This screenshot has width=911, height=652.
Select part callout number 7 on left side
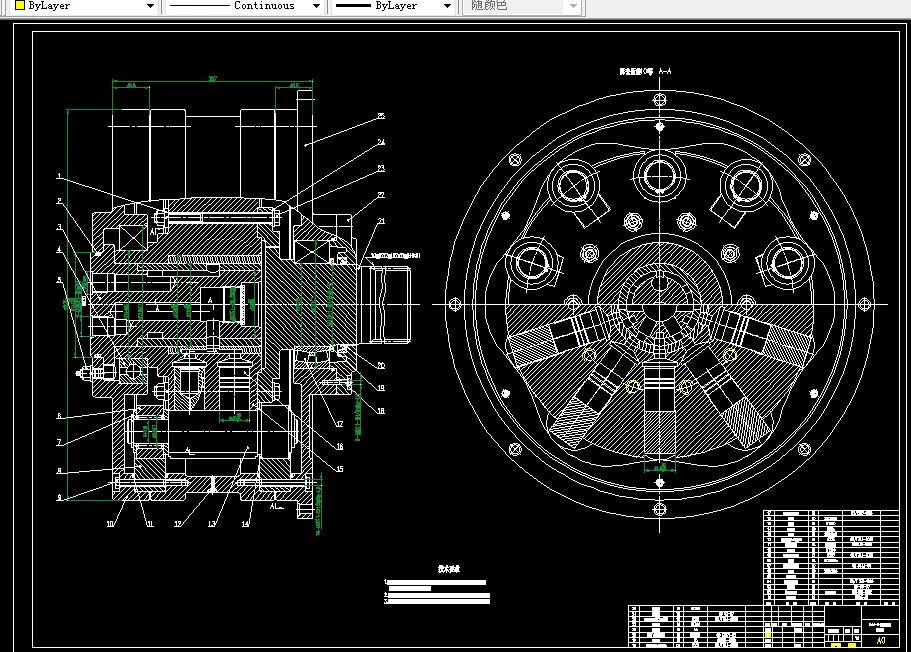pyautogui.click(x=59, y=443)
